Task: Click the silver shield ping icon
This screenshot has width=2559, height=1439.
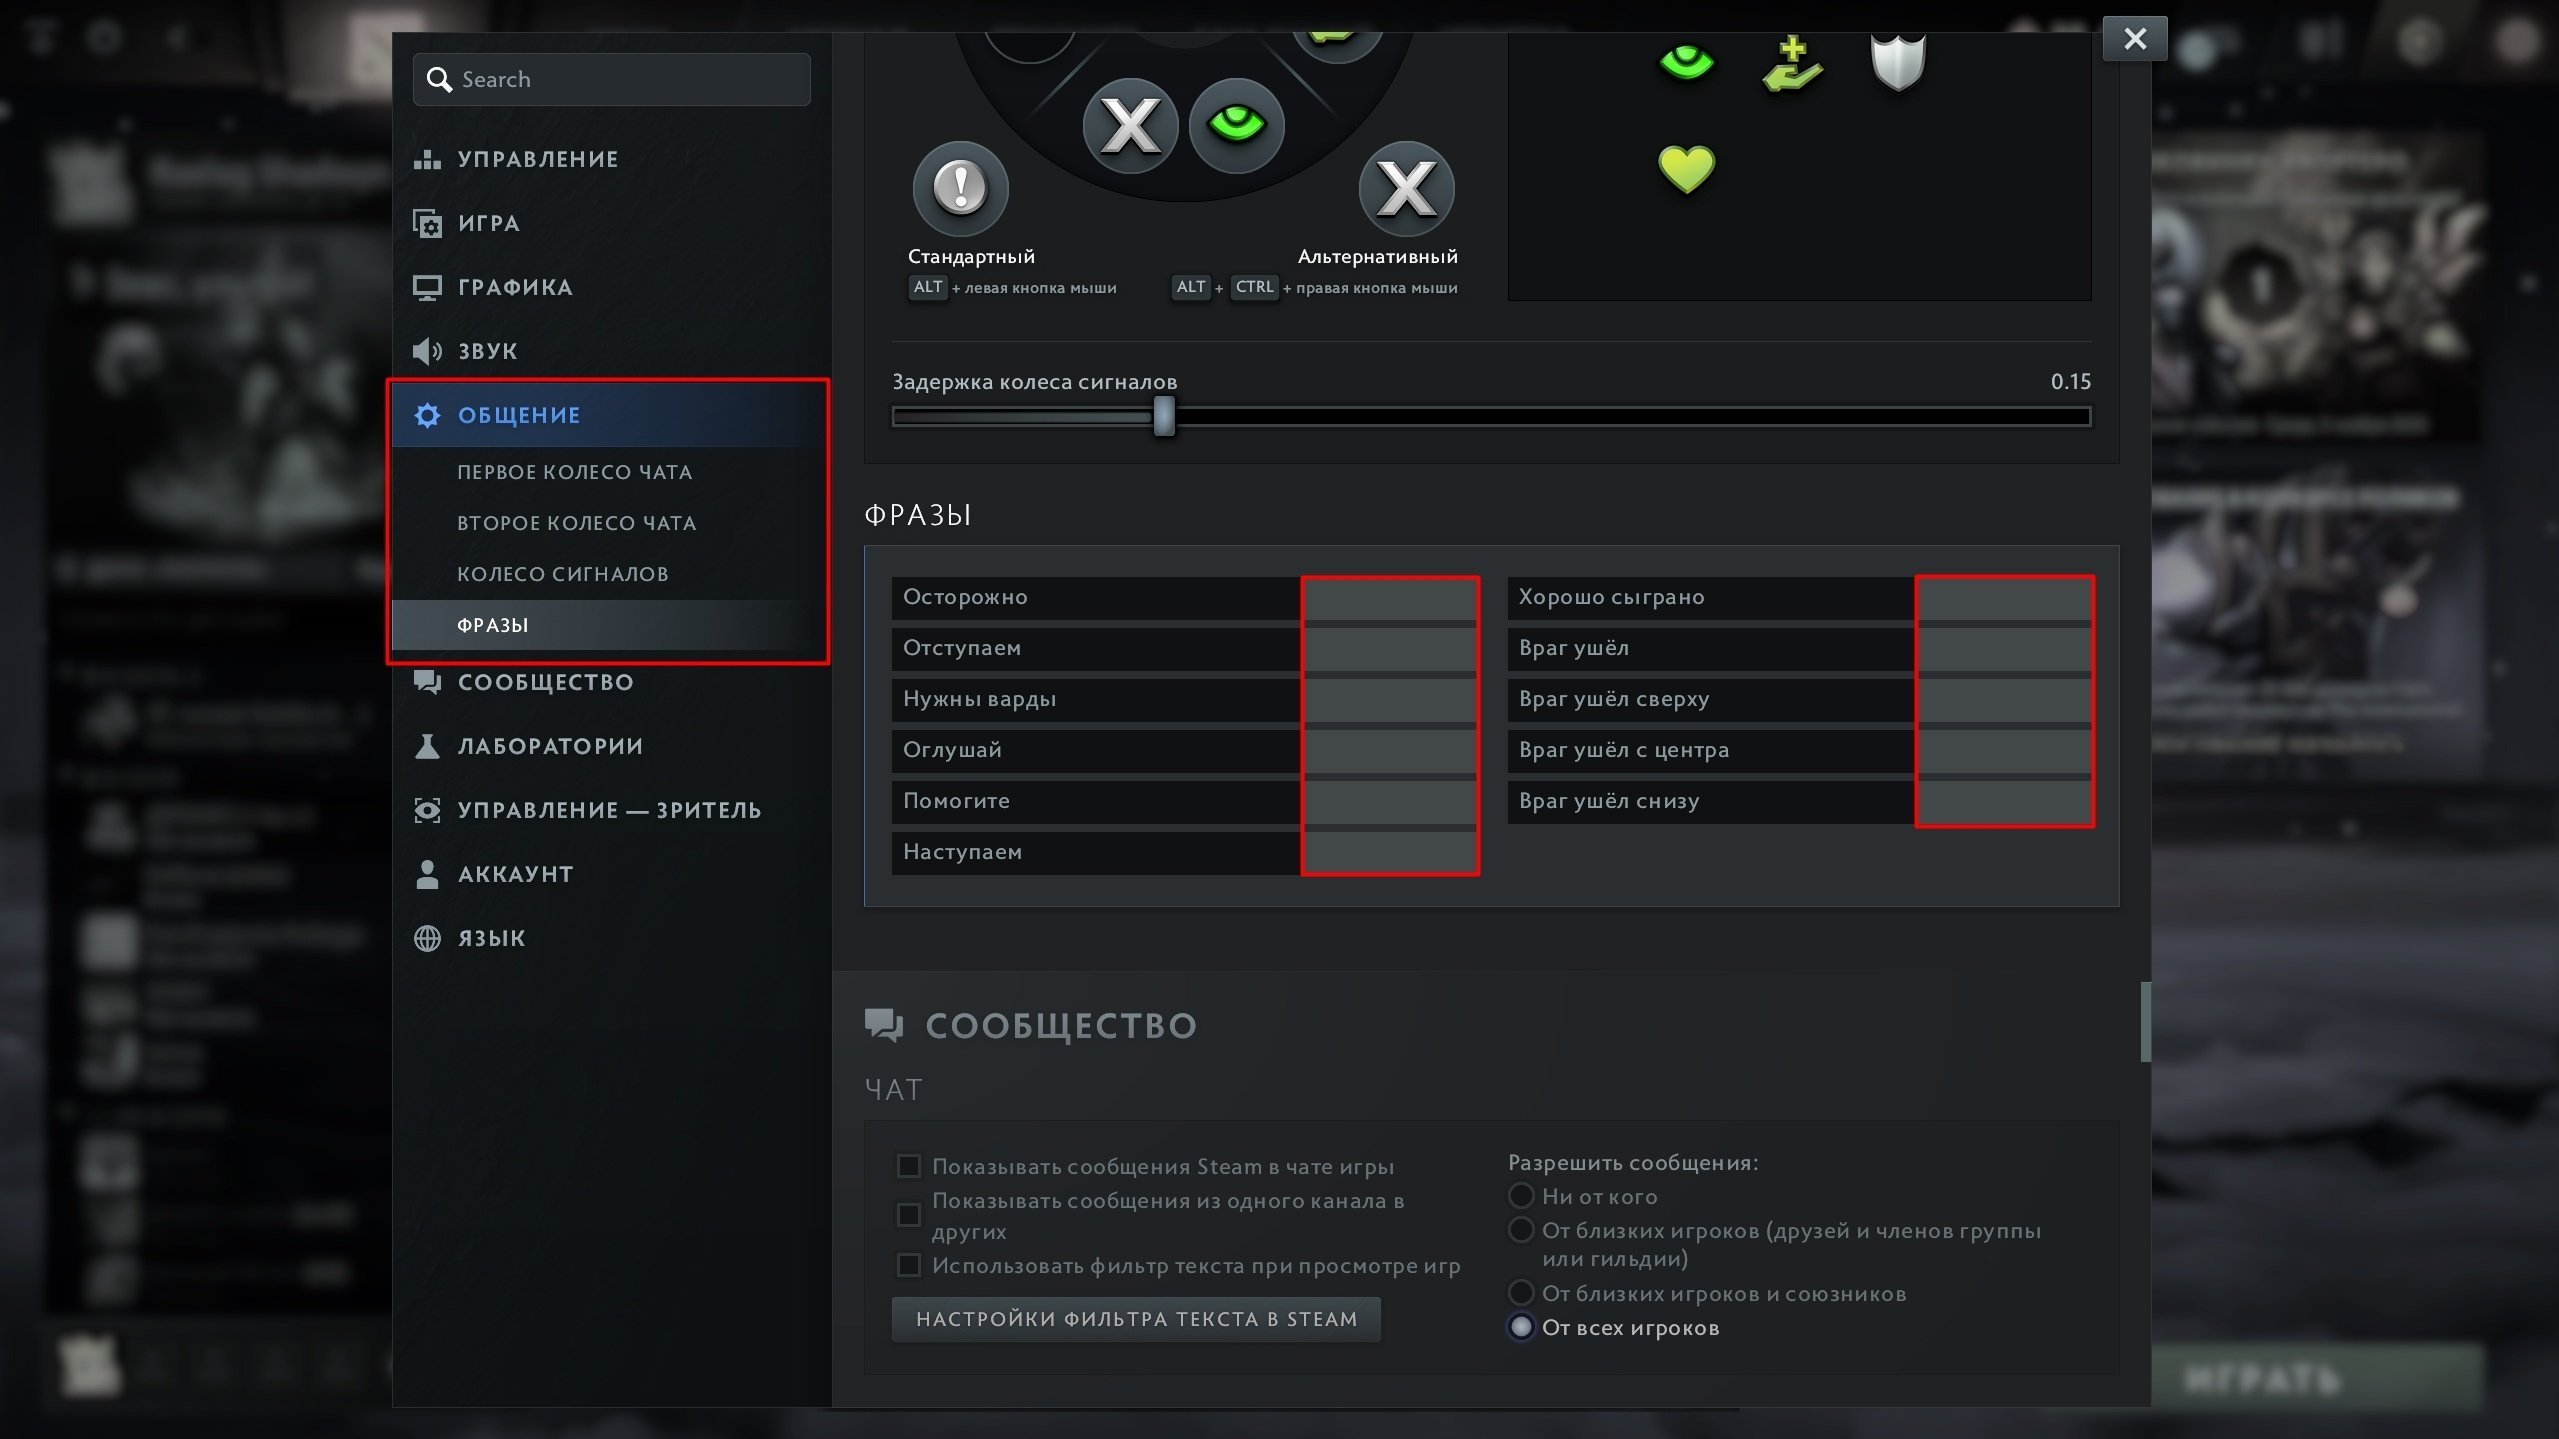Action: click(1897, 62)
